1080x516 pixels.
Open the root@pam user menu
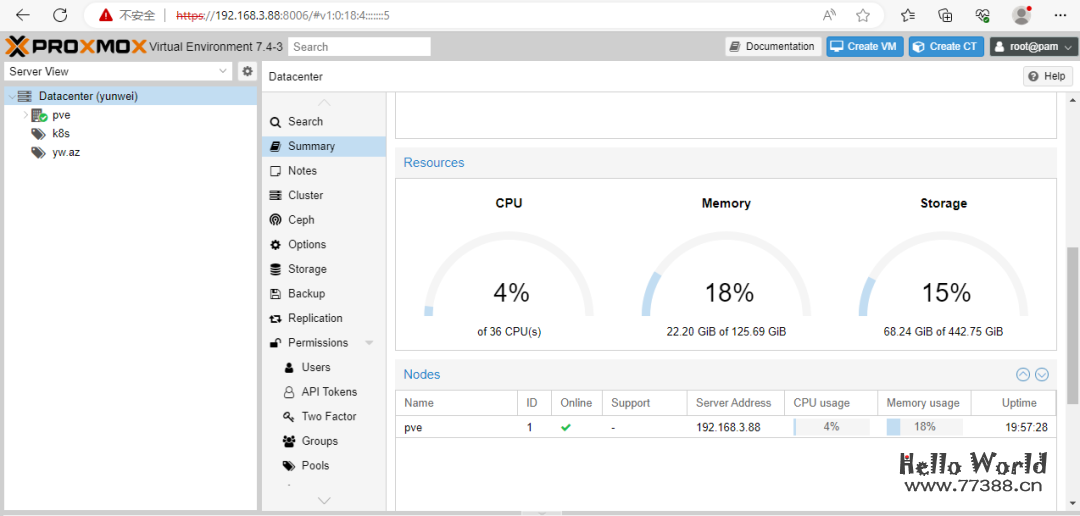1033,47
